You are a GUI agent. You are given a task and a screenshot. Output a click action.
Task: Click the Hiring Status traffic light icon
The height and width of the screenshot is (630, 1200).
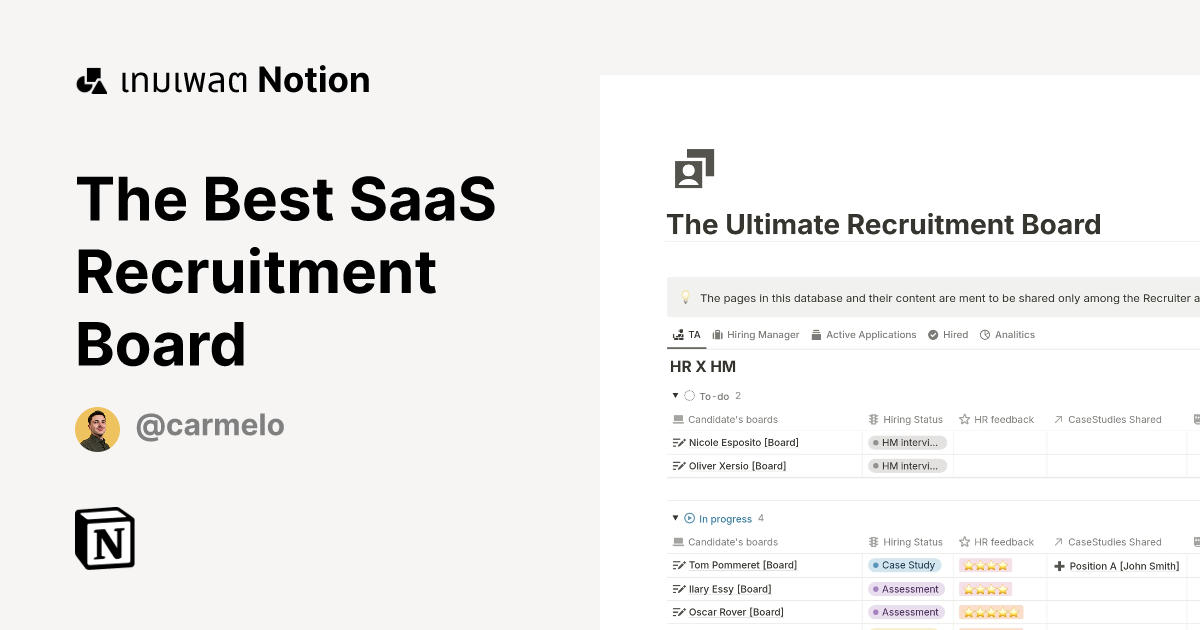pos(872,419)
